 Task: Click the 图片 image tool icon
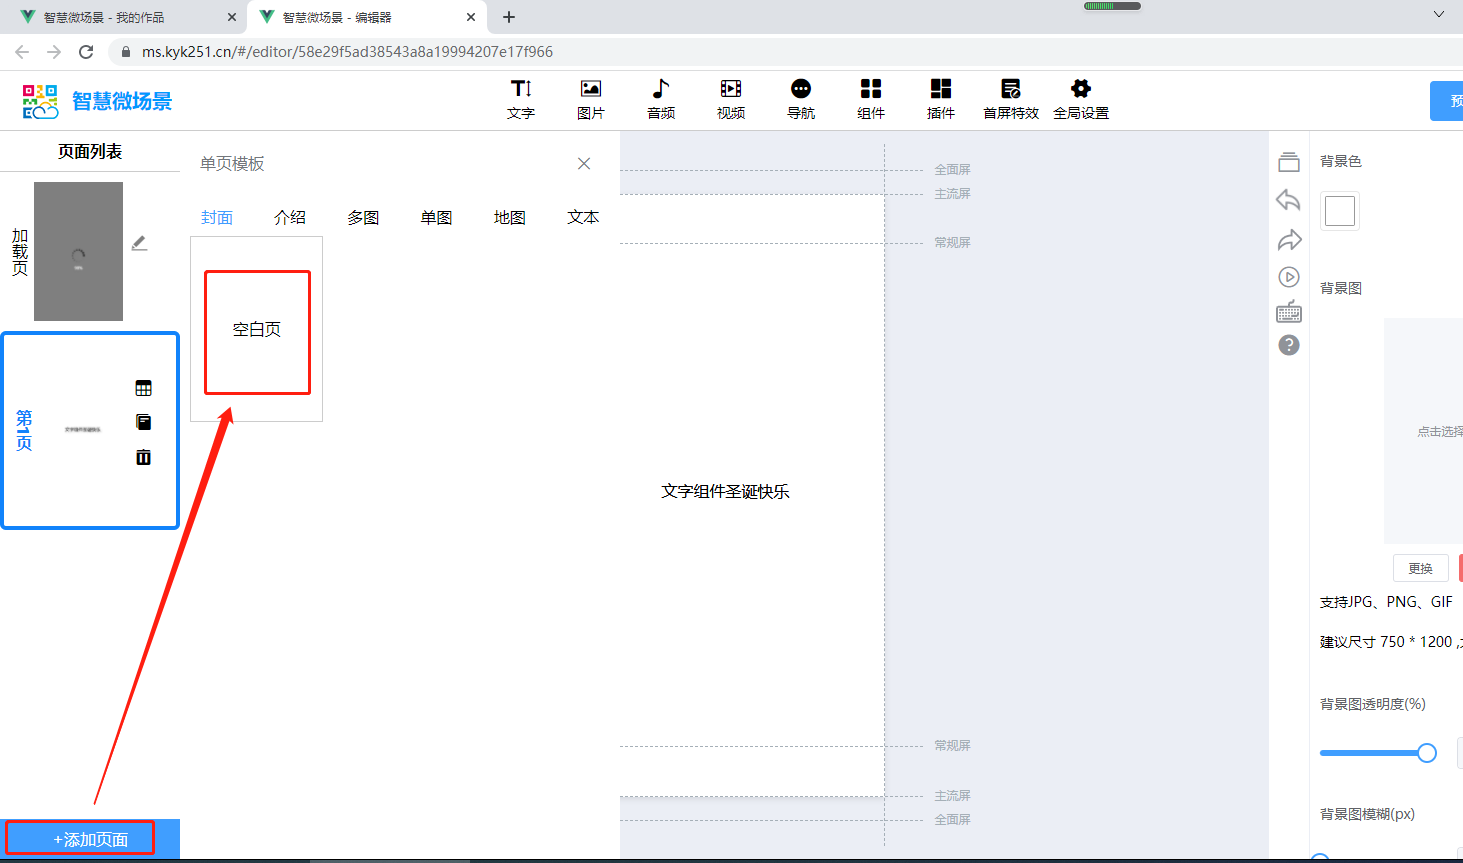click(x=591, y=99)
